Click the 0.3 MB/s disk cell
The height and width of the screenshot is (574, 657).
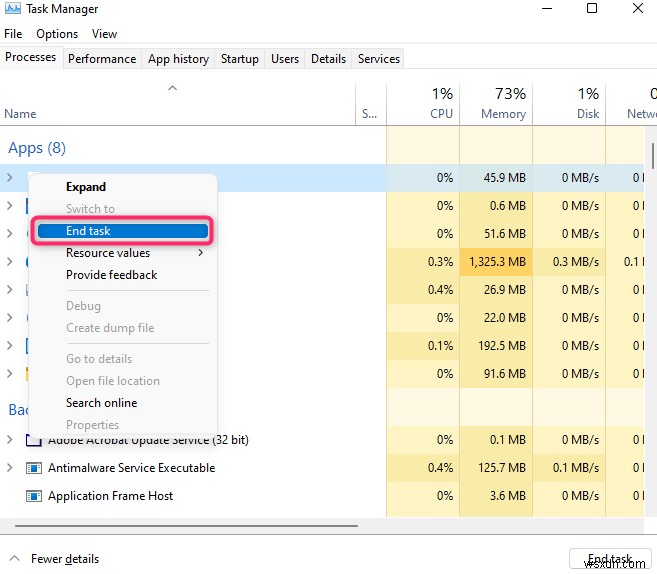(x=569, y=262)
